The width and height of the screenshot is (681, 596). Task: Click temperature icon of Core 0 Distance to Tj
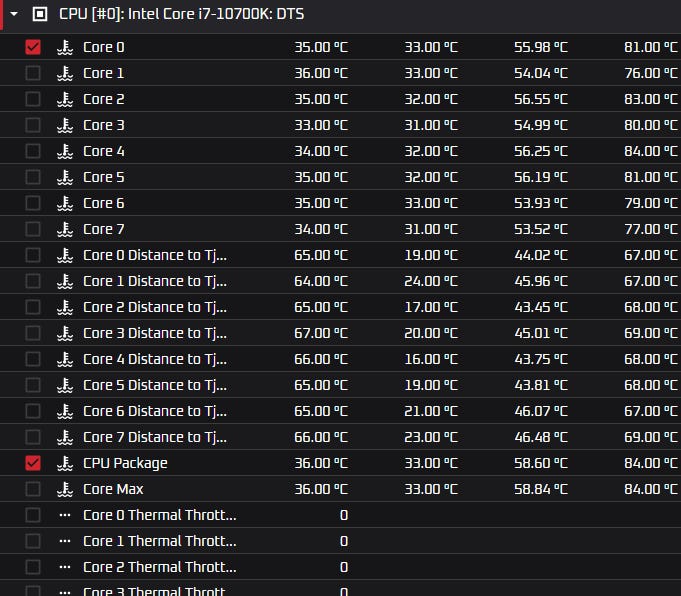click(65, 255)
